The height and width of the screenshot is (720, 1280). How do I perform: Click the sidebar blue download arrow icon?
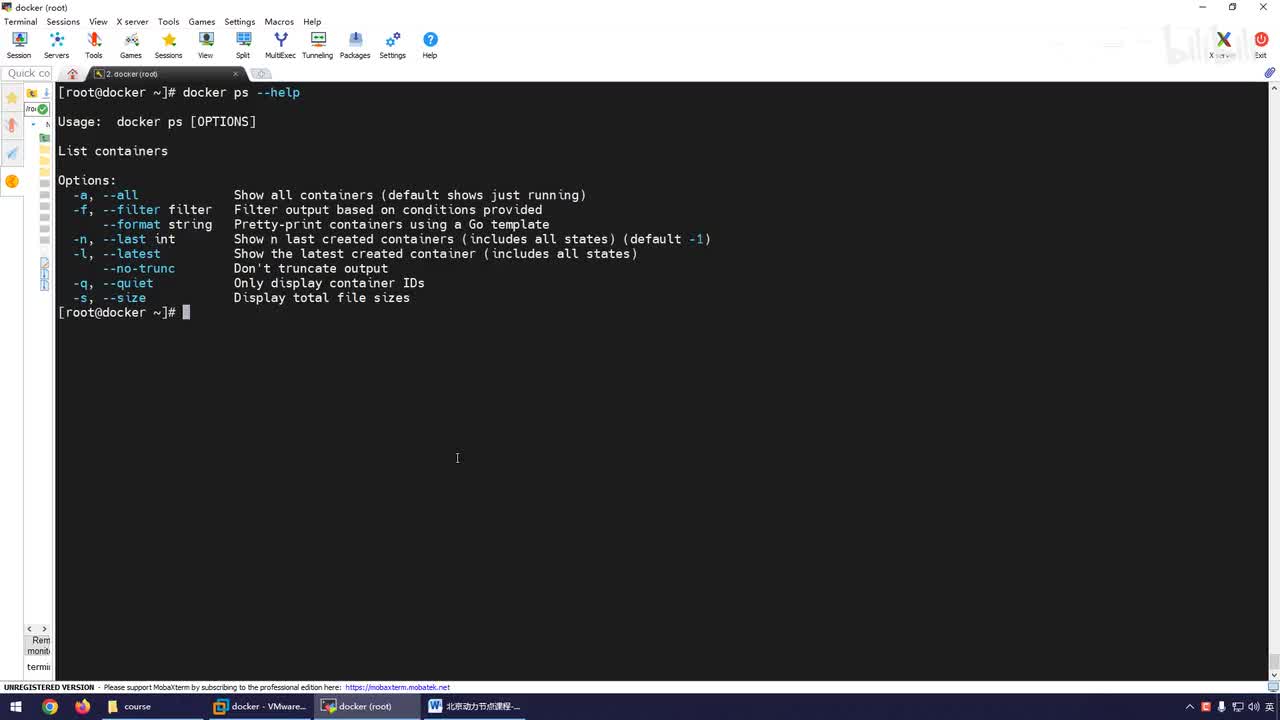pos(46,93)
